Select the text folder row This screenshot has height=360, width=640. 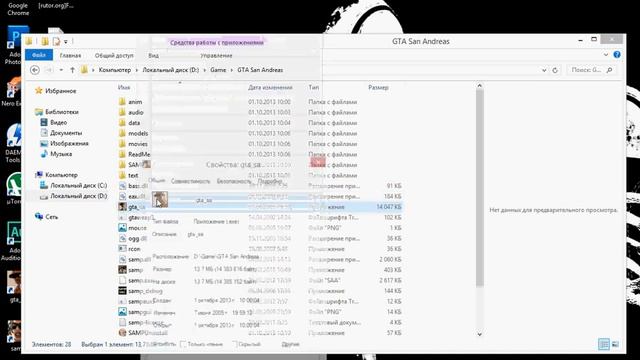click(260, 175)
